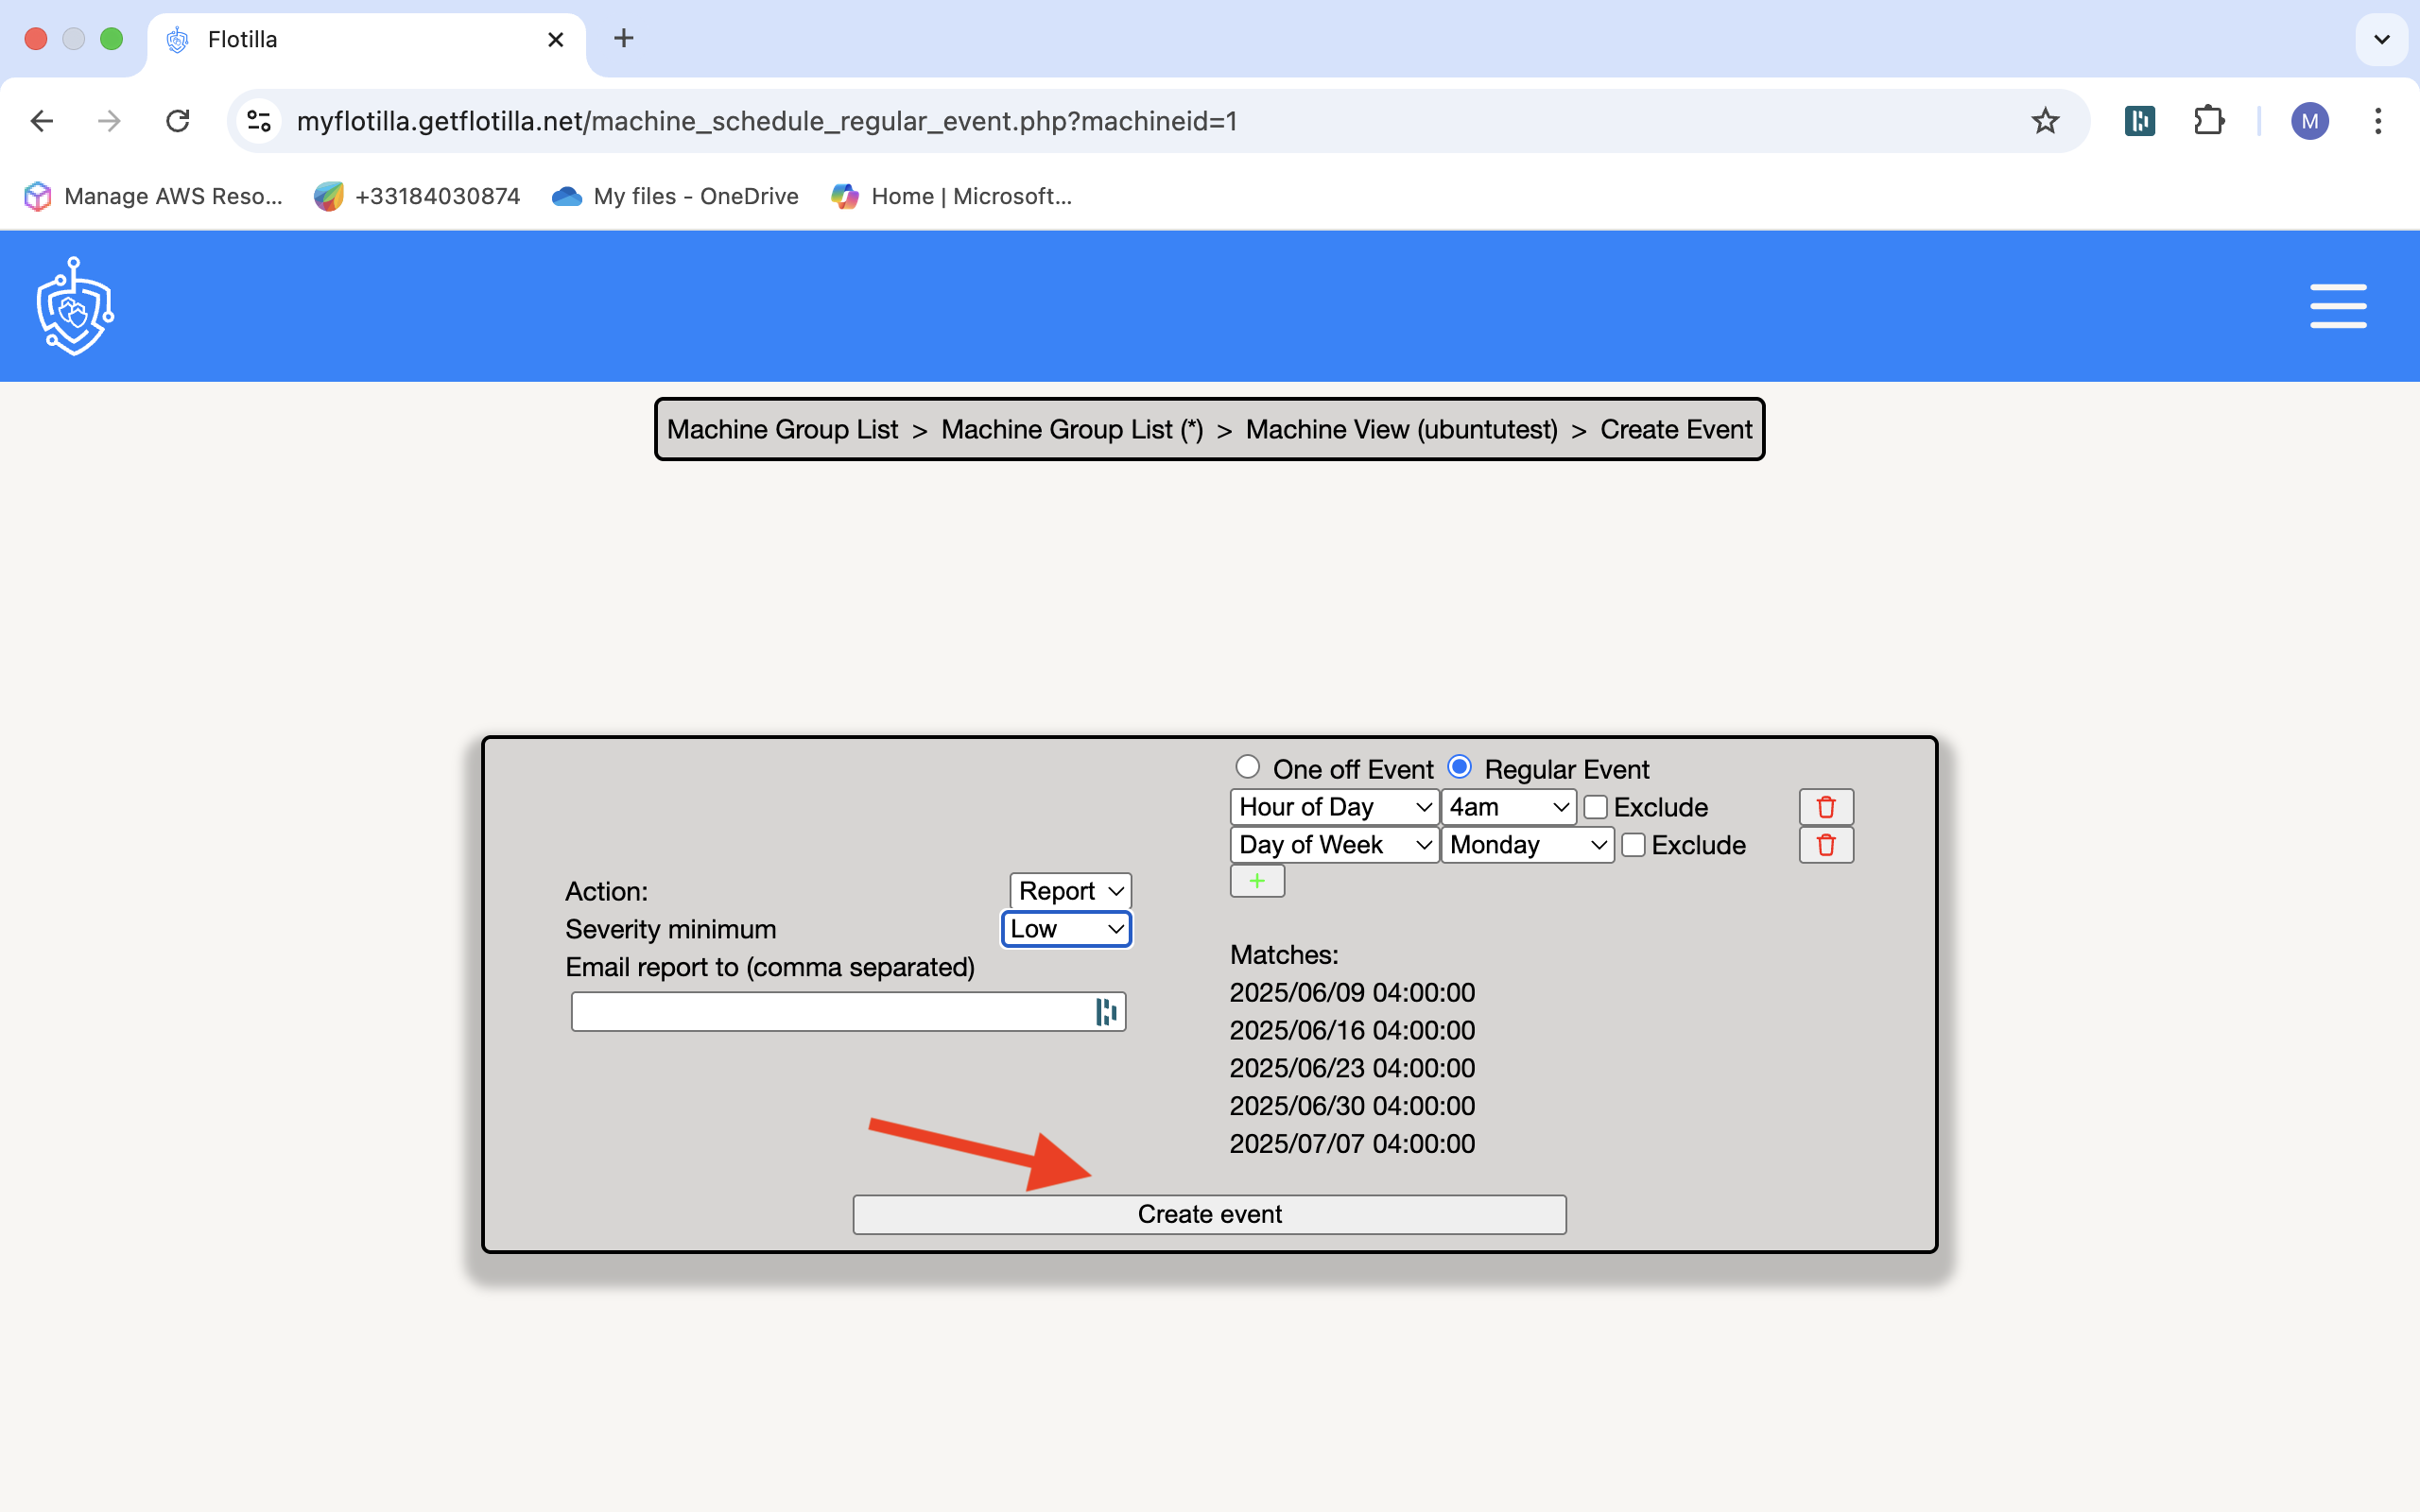Open the Severity minimum dropdown
The height and width of the screenshot is (1512, 2420).
(1066, 929)
